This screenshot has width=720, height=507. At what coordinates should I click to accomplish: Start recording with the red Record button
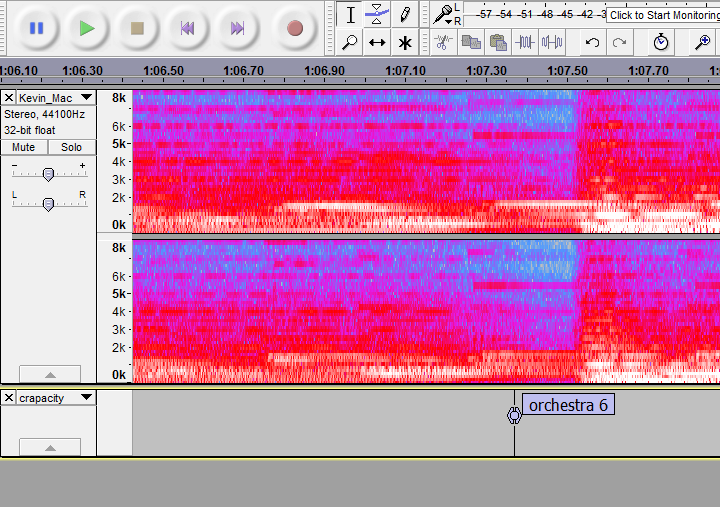click(294, 28)
